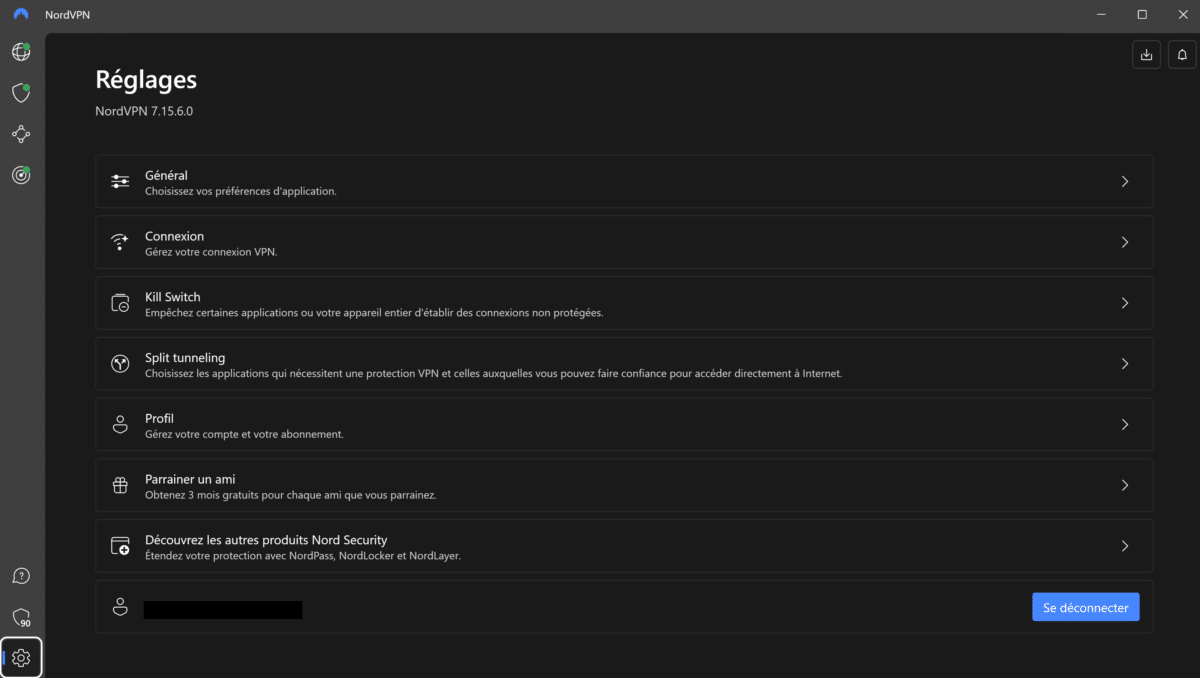Click the NordVPN 7.15.6.0 version text
Screen dimensions: 1200x678
point(144,111)
